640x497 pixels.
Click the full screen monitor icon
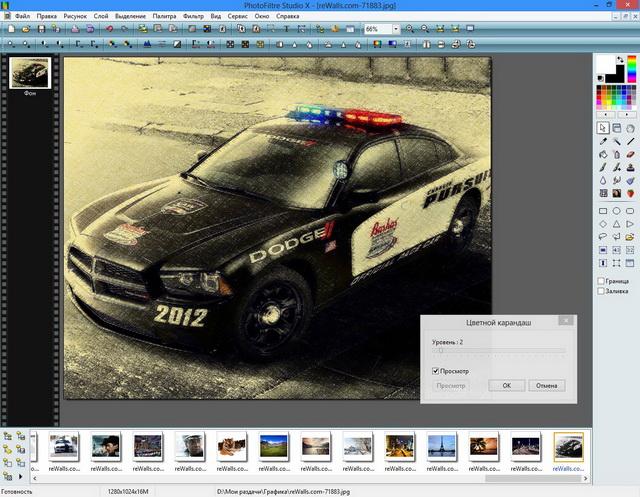[470, 29]
